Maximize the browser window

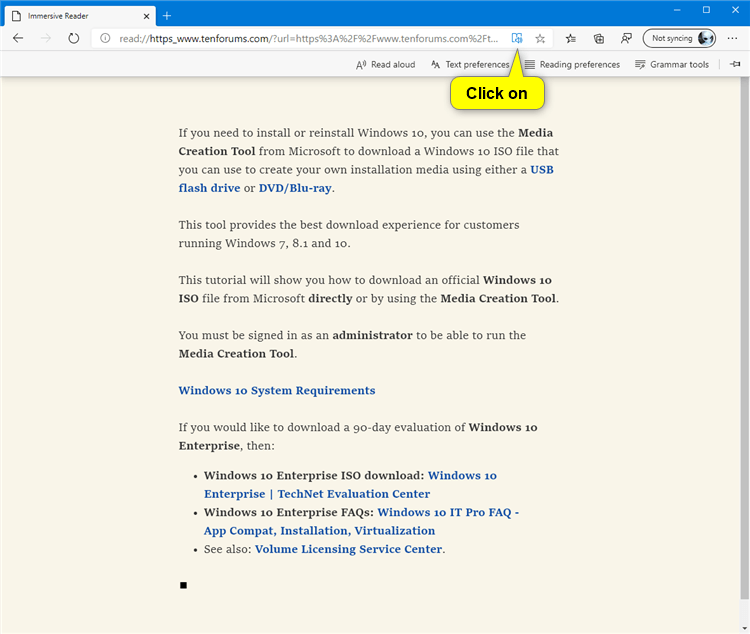(706, 10)
